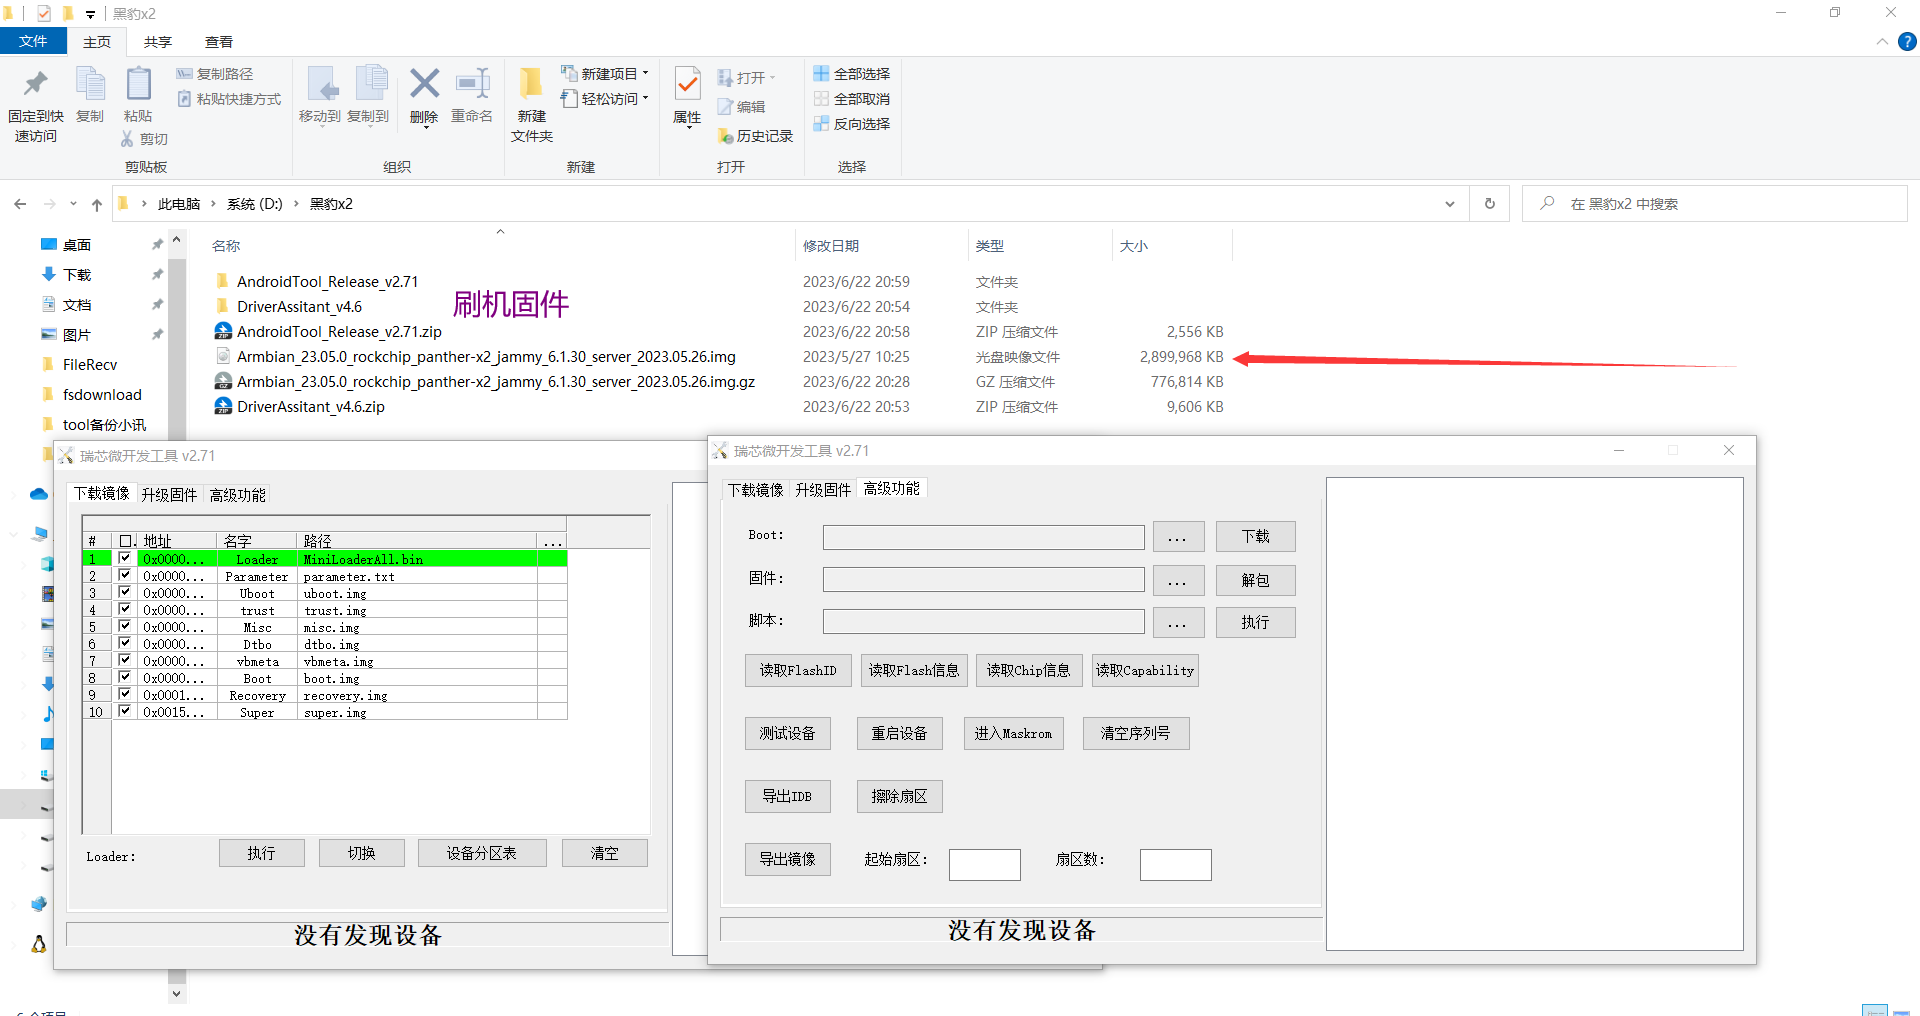The image size is (1920, 1016).
Task: Open the recent locations dropdown arrow
Action: [x=73, y=204]
